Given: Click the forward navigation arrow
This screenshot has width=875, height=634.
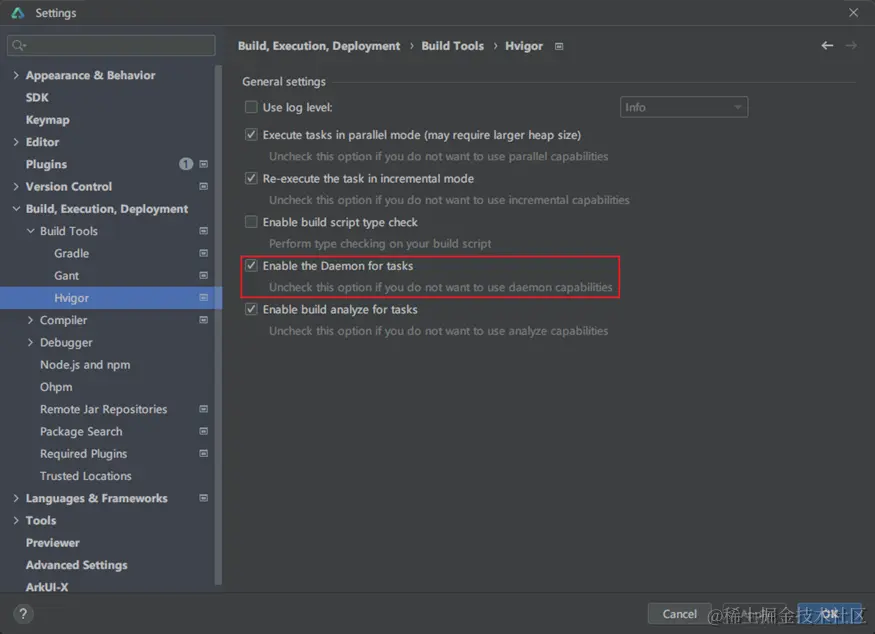Looking at the screenshot, I should coord(851,46).
